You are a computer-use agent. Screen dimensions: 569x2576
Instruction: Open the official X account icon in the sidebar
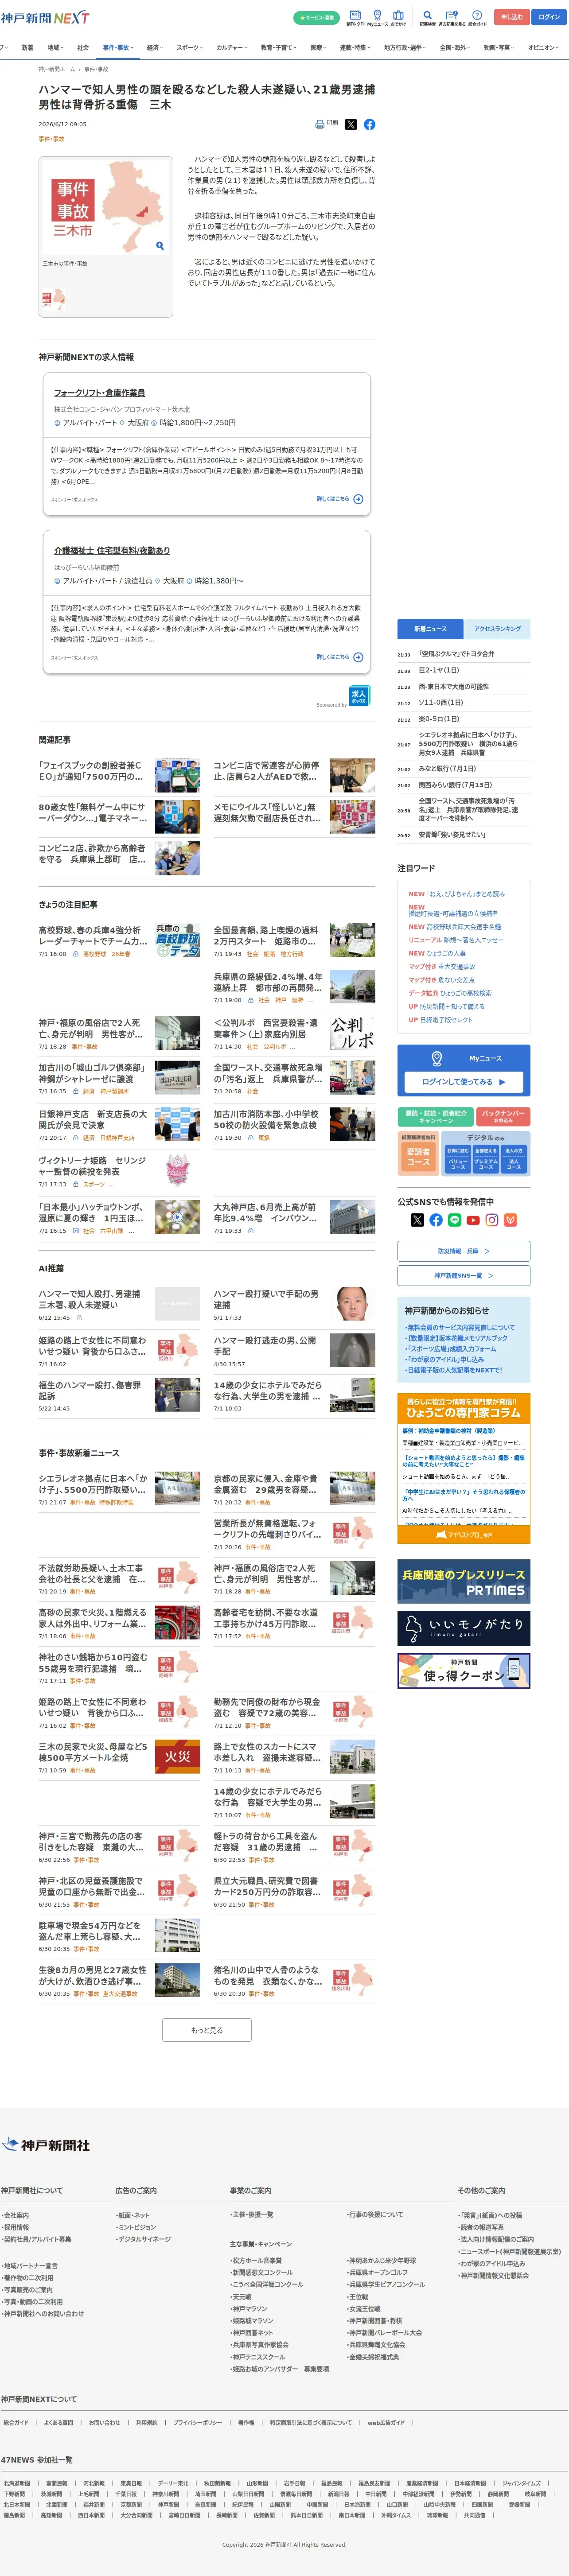417,1220
